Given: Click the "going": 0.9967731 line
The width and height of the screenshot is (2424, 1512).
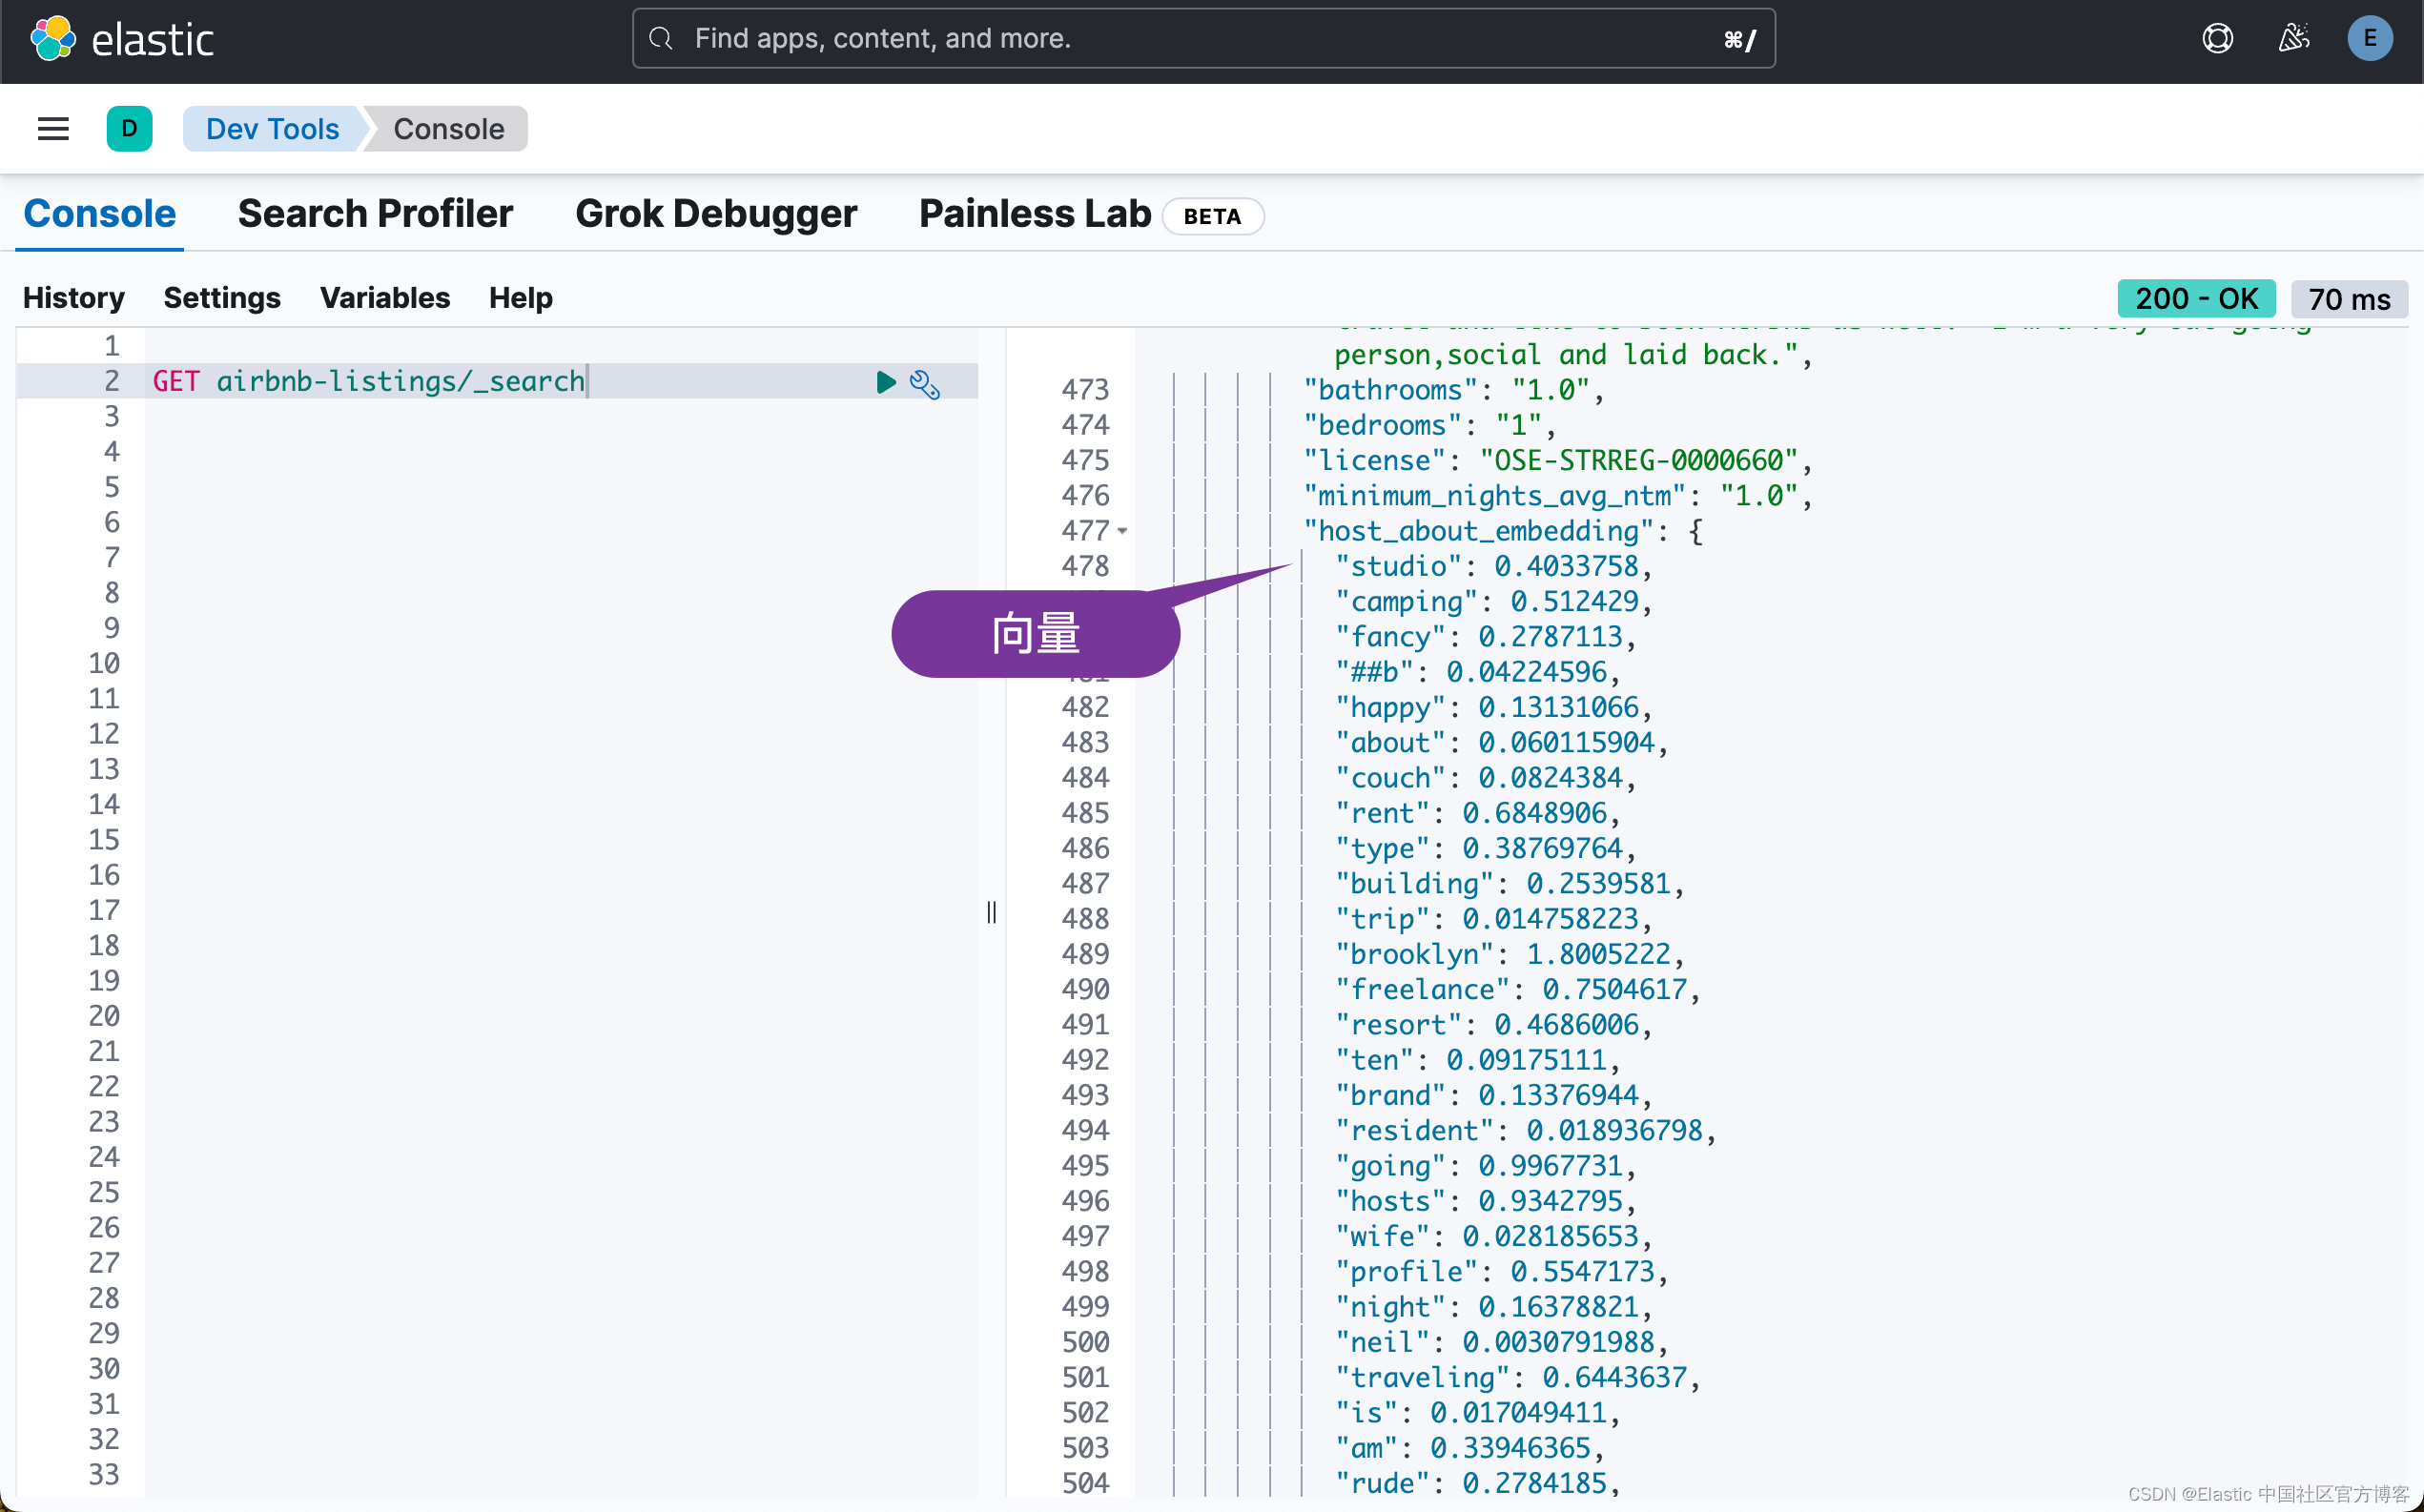Looking at the screenshot, I should [x=1484, y=1166].
